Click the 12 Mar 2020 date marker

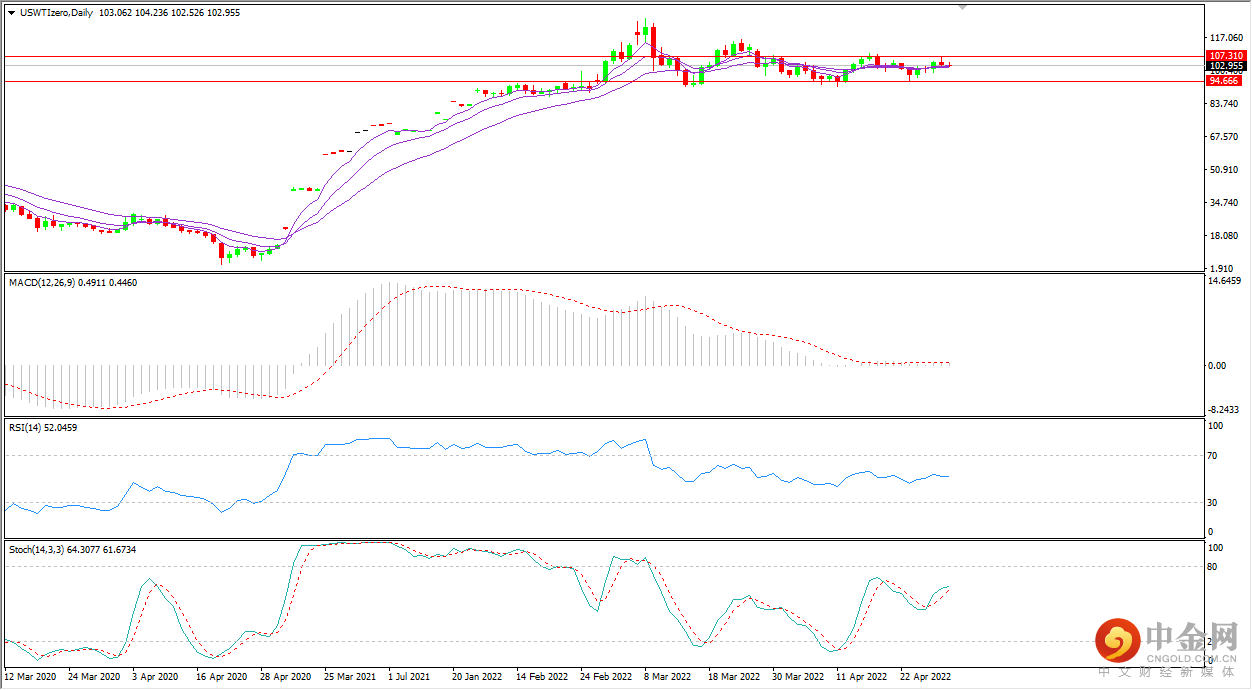pos(29,676)
